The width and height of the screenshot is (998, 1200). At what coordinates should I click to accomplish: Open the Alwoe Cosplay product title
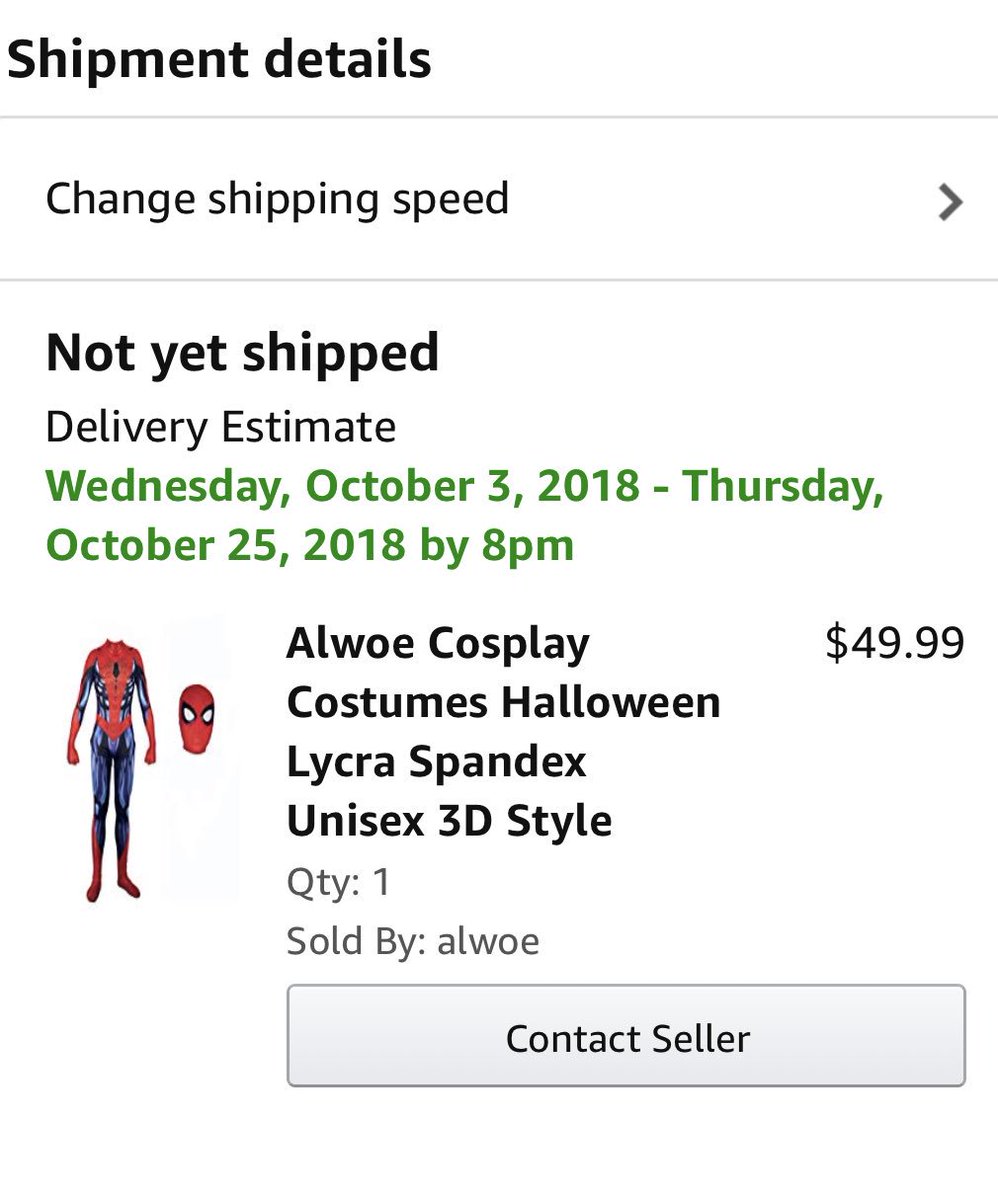tap(437, 644)
